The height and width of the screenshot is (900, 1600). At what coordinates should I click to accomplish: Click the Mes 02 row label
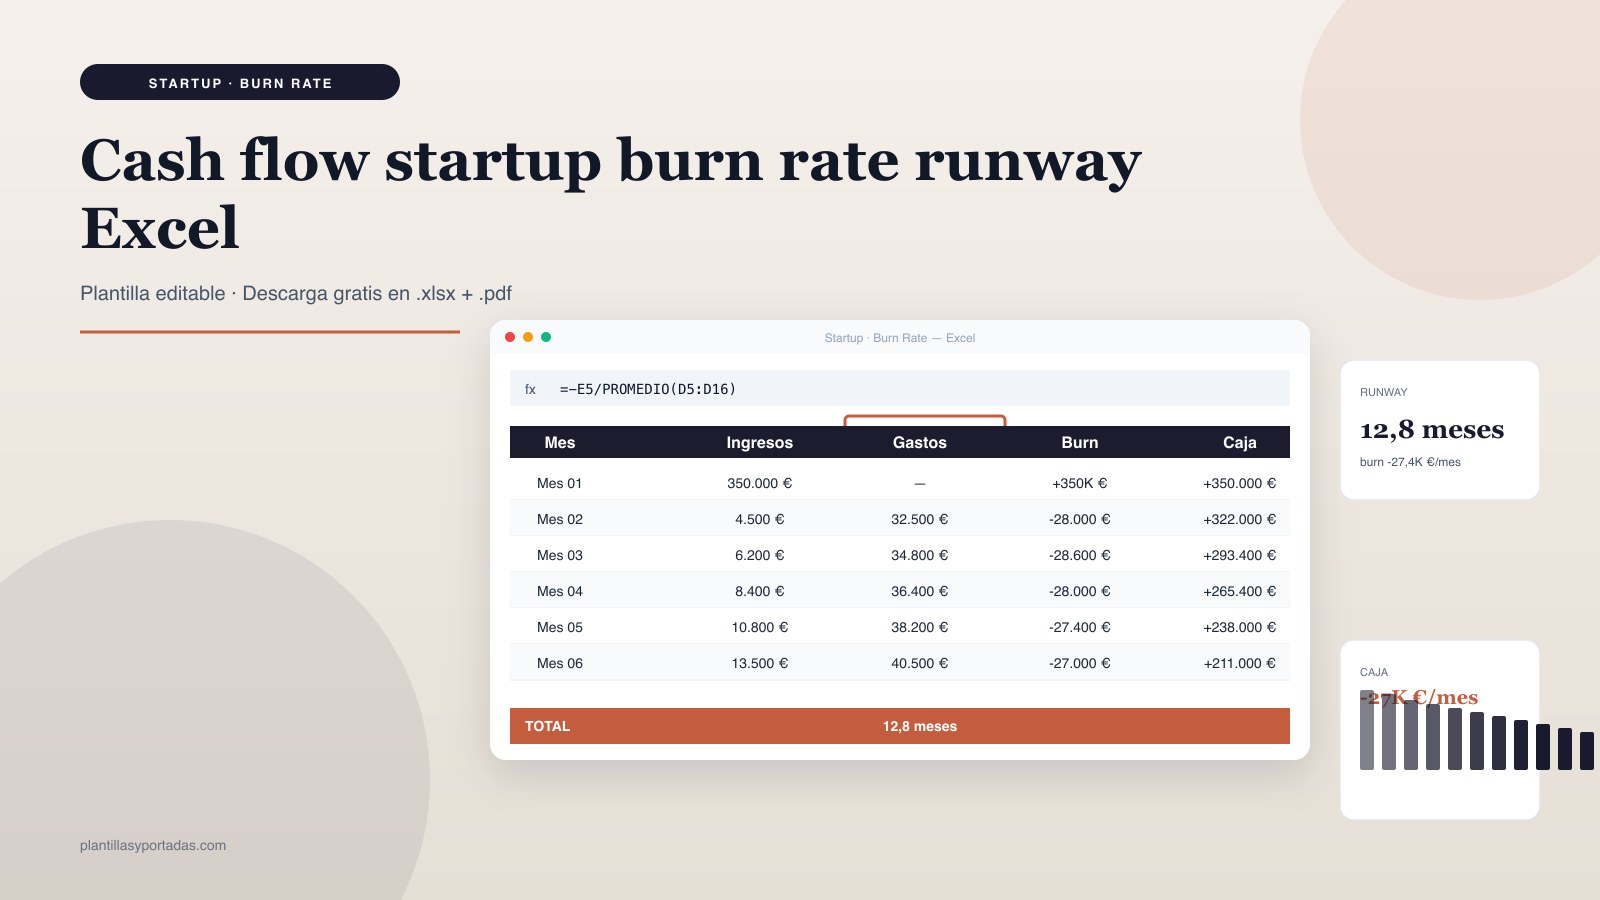(x=560, y=519)
